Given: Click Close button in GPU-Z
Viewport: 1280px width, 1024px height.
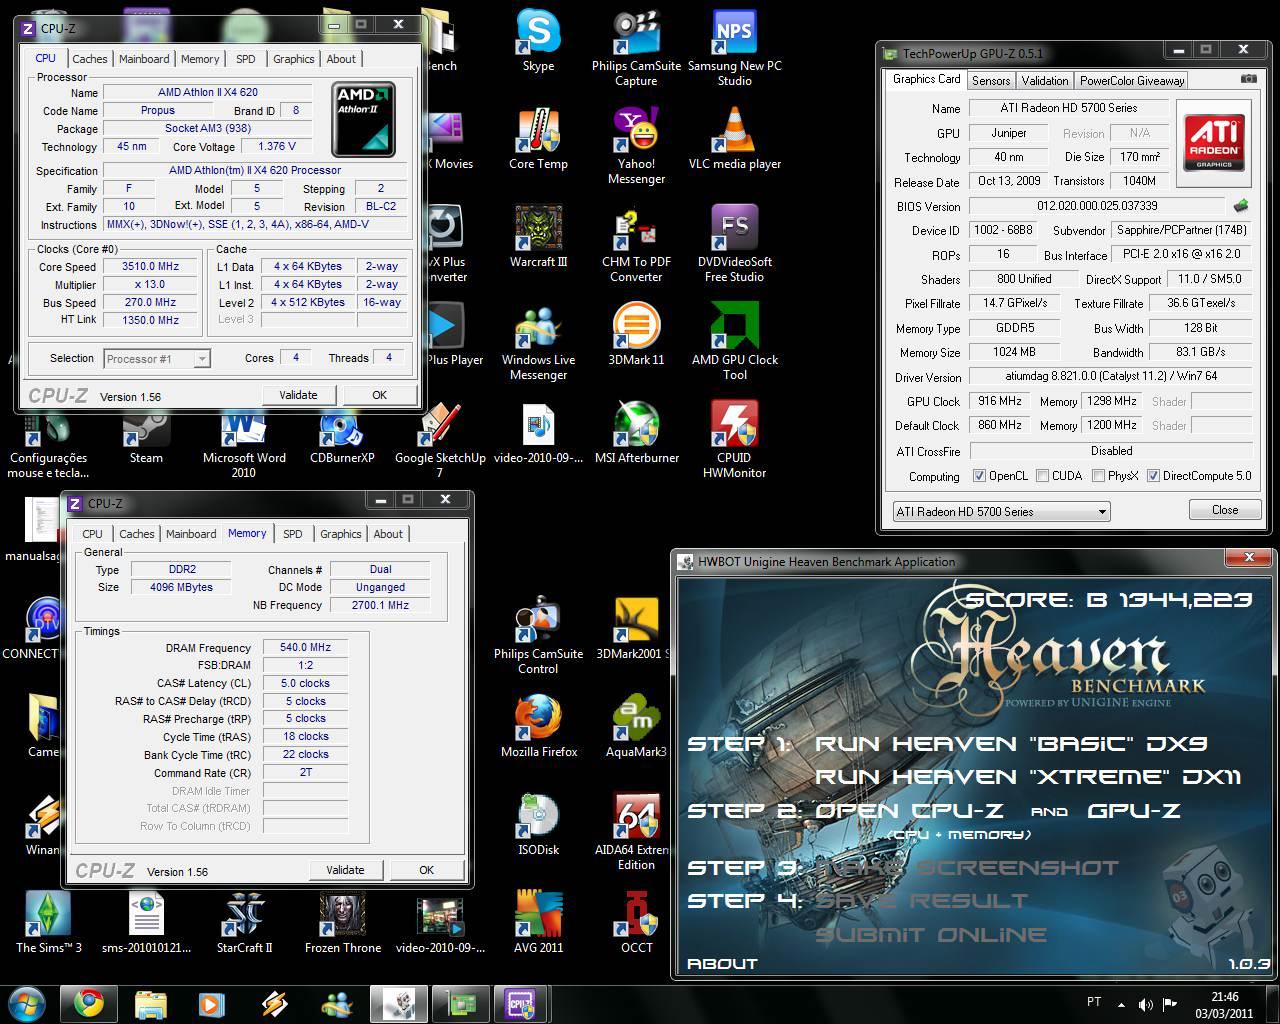Looking at the screenshot, I should tap(1225, 510).
